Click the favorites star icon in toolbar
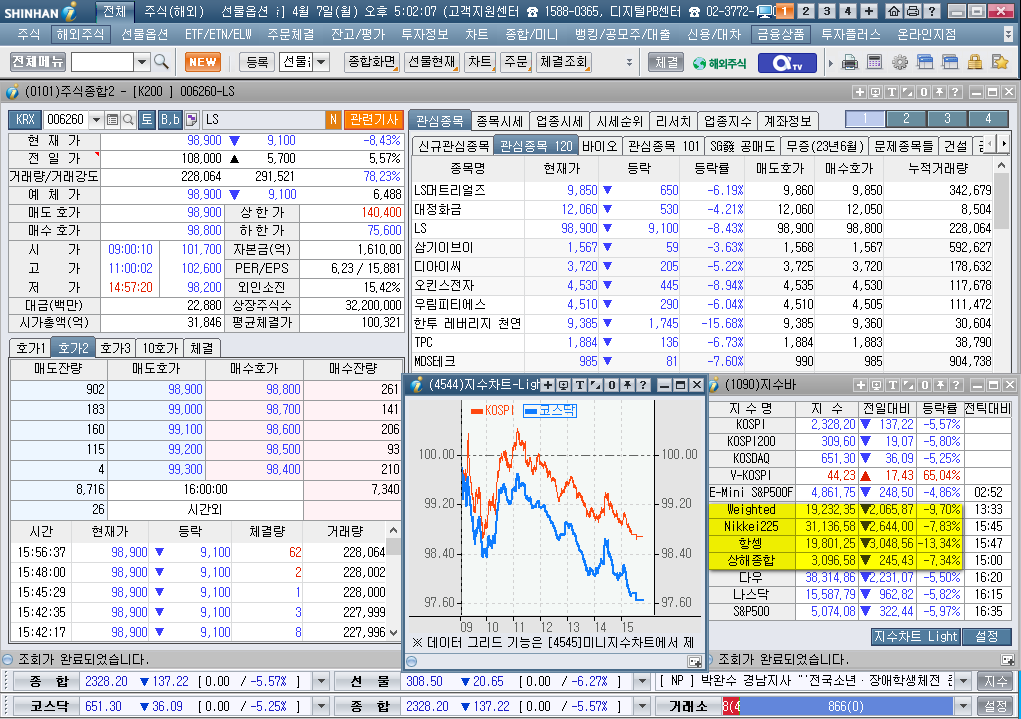The width and height of the screenshot is (1021, 719). tap(1000, 63)
